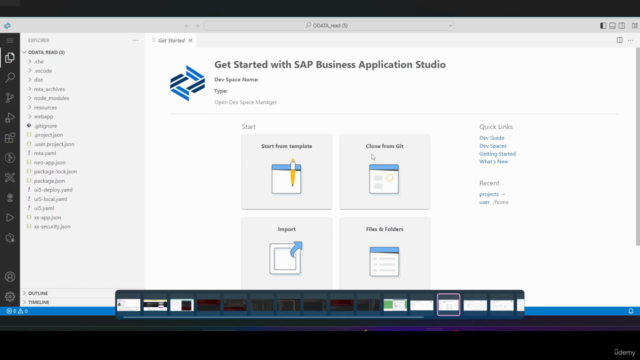Open the ui5.yaml file
Viewport: 640px width, 360px height.
click(x=44, y=208)
